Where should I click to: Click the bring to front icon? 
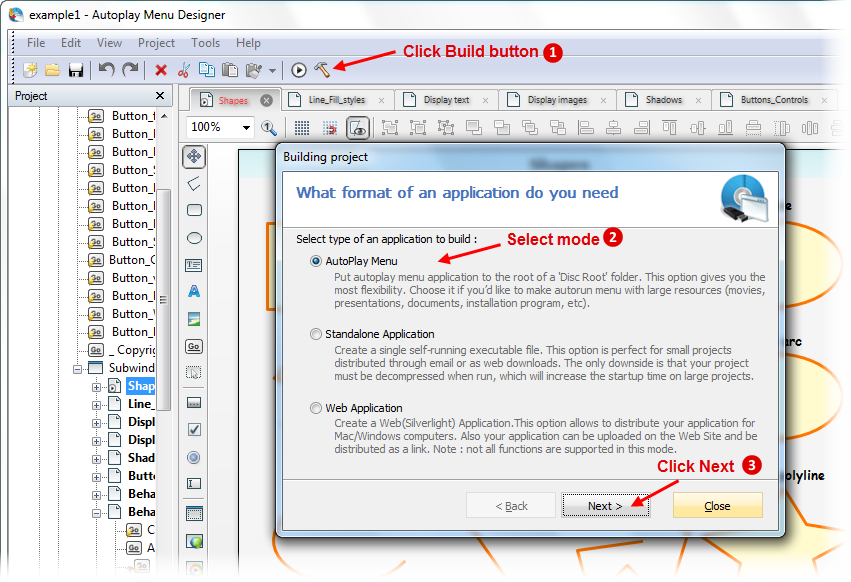coord(474,128)
